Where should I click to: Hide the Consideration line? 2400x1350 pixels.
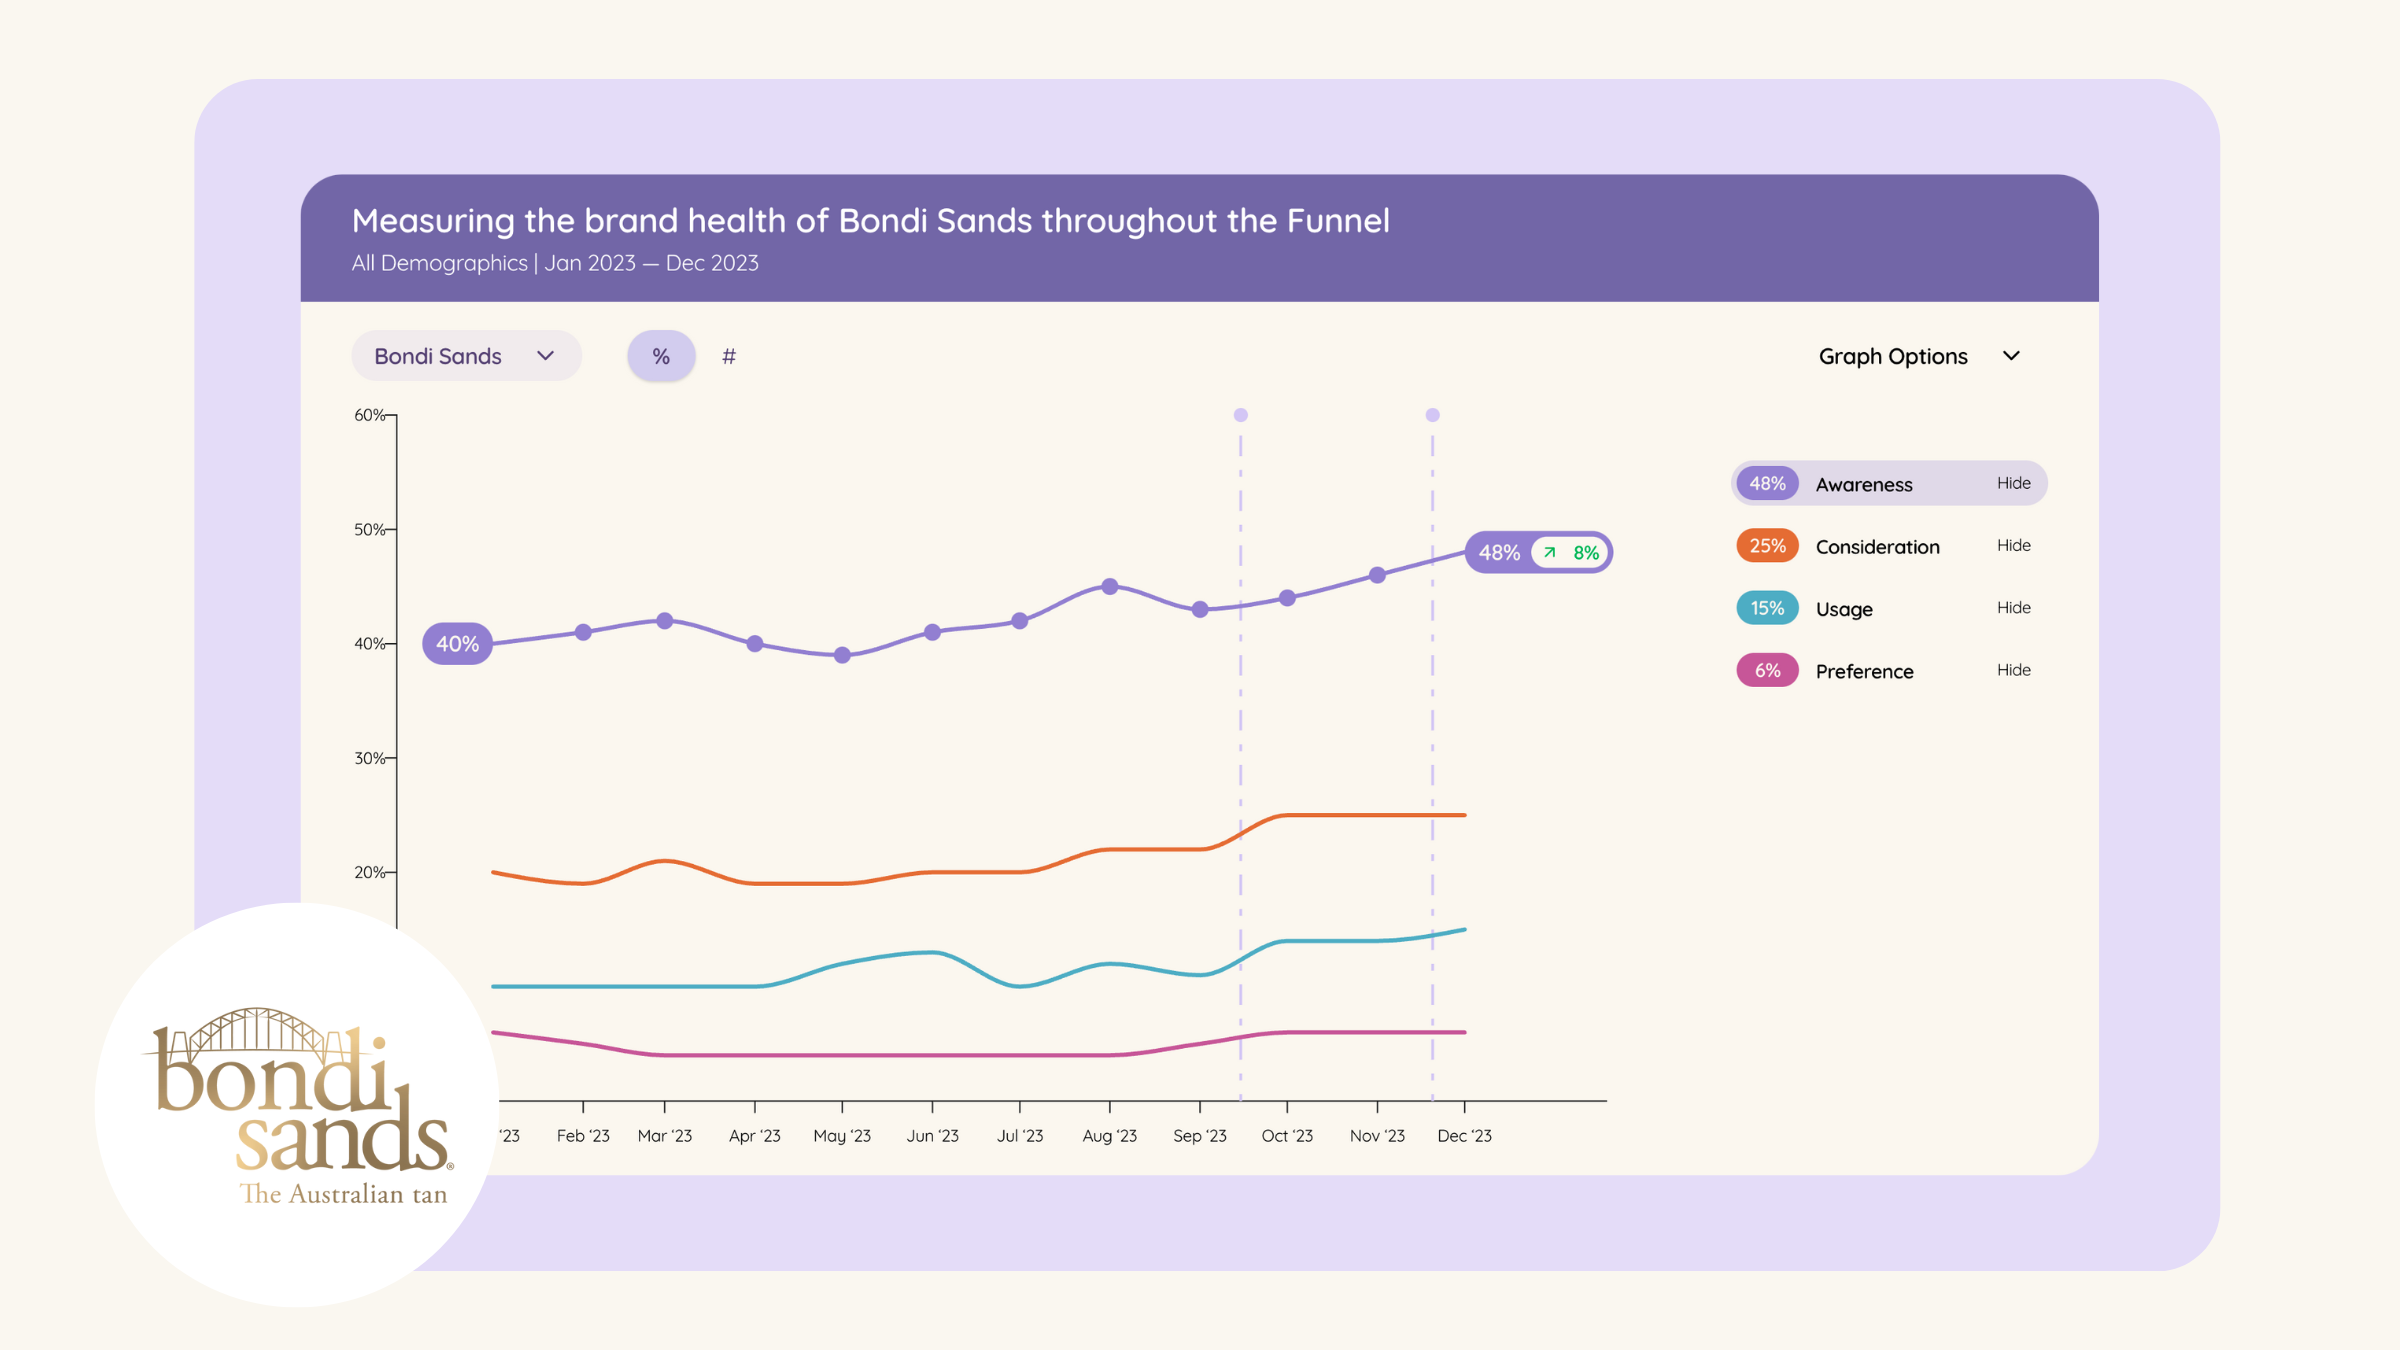(x=2013, y=545)
